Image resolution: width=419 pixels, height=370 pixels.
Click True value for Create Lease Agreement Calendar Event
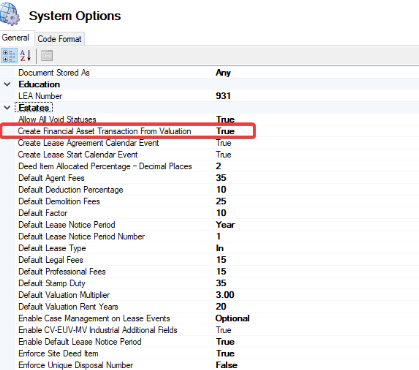224,143
